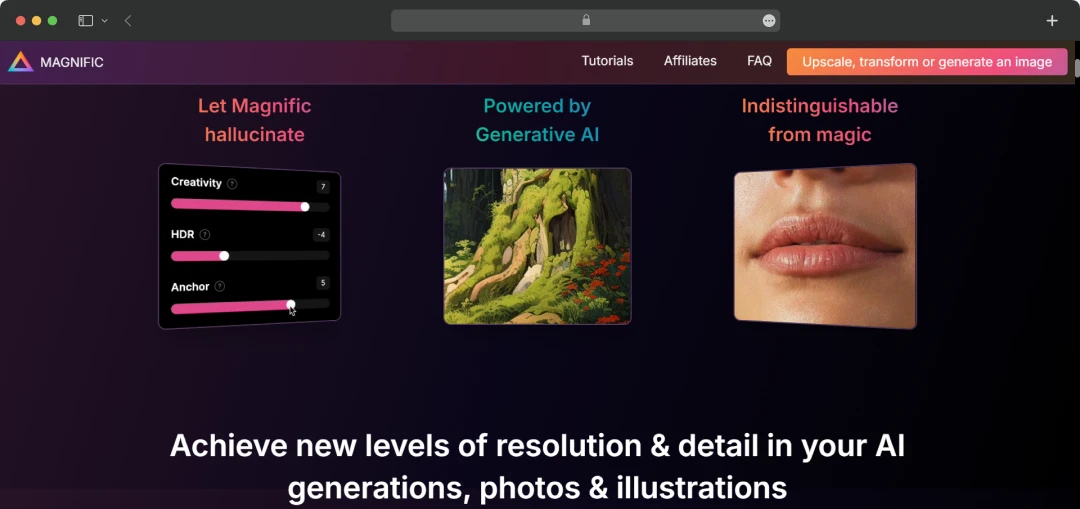The width and height of the screenshot is (1080, 509).
Task: Click the green fullscreen window button
Action: (x=52, y=21)
